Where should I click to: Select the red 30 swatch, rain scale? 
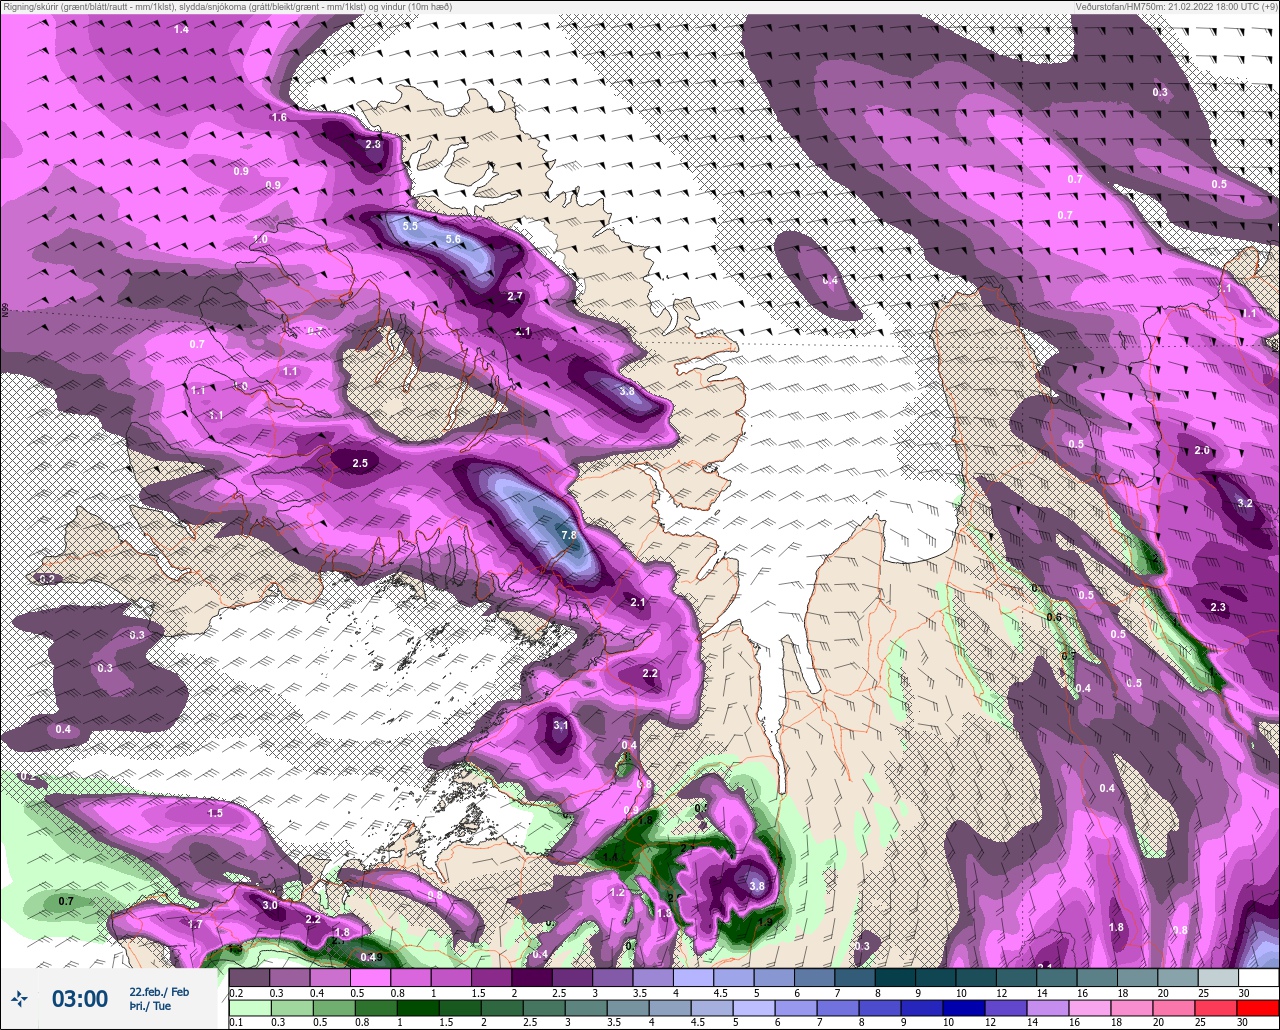1258,1008
